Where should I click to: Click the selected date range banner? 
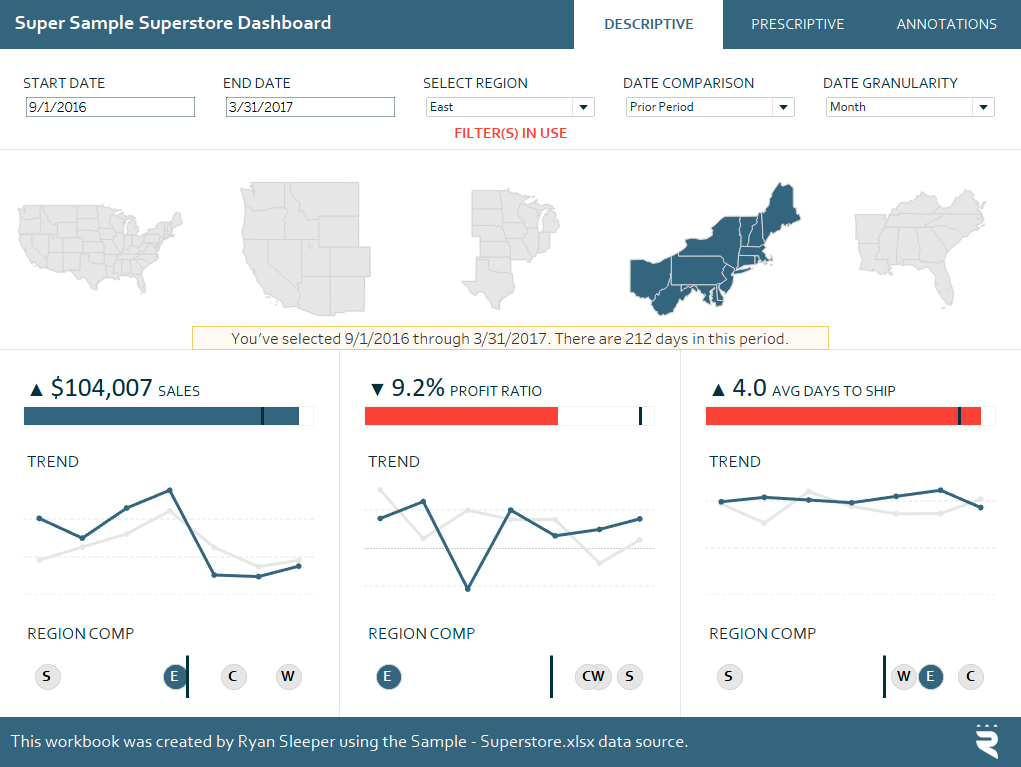510,338
